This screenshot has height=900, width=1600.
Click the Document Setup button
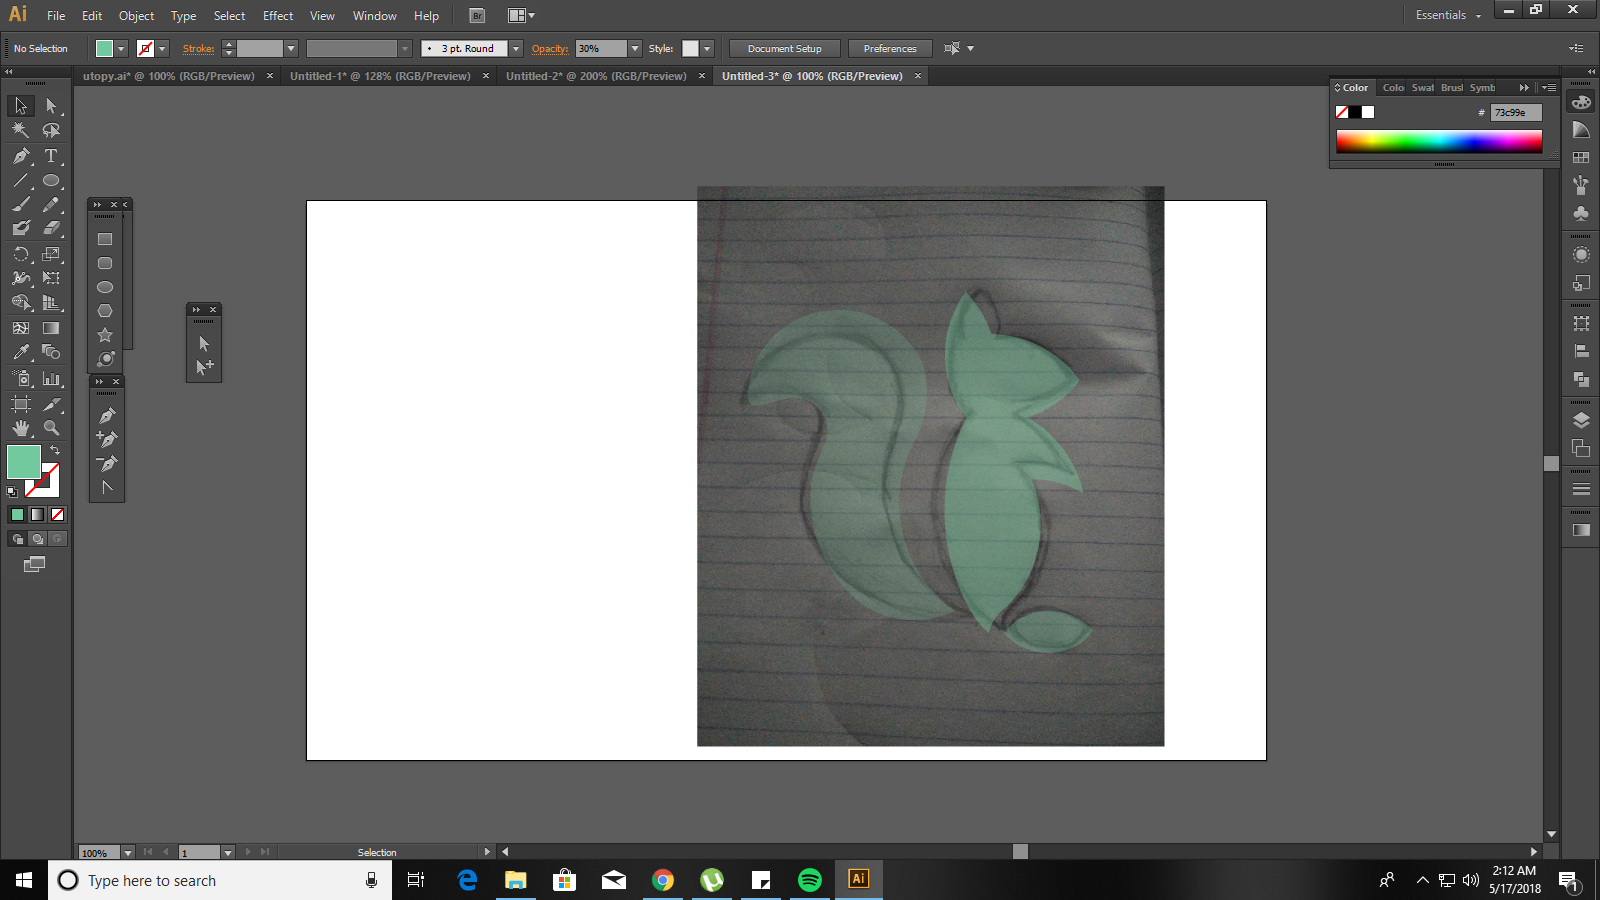784,48
